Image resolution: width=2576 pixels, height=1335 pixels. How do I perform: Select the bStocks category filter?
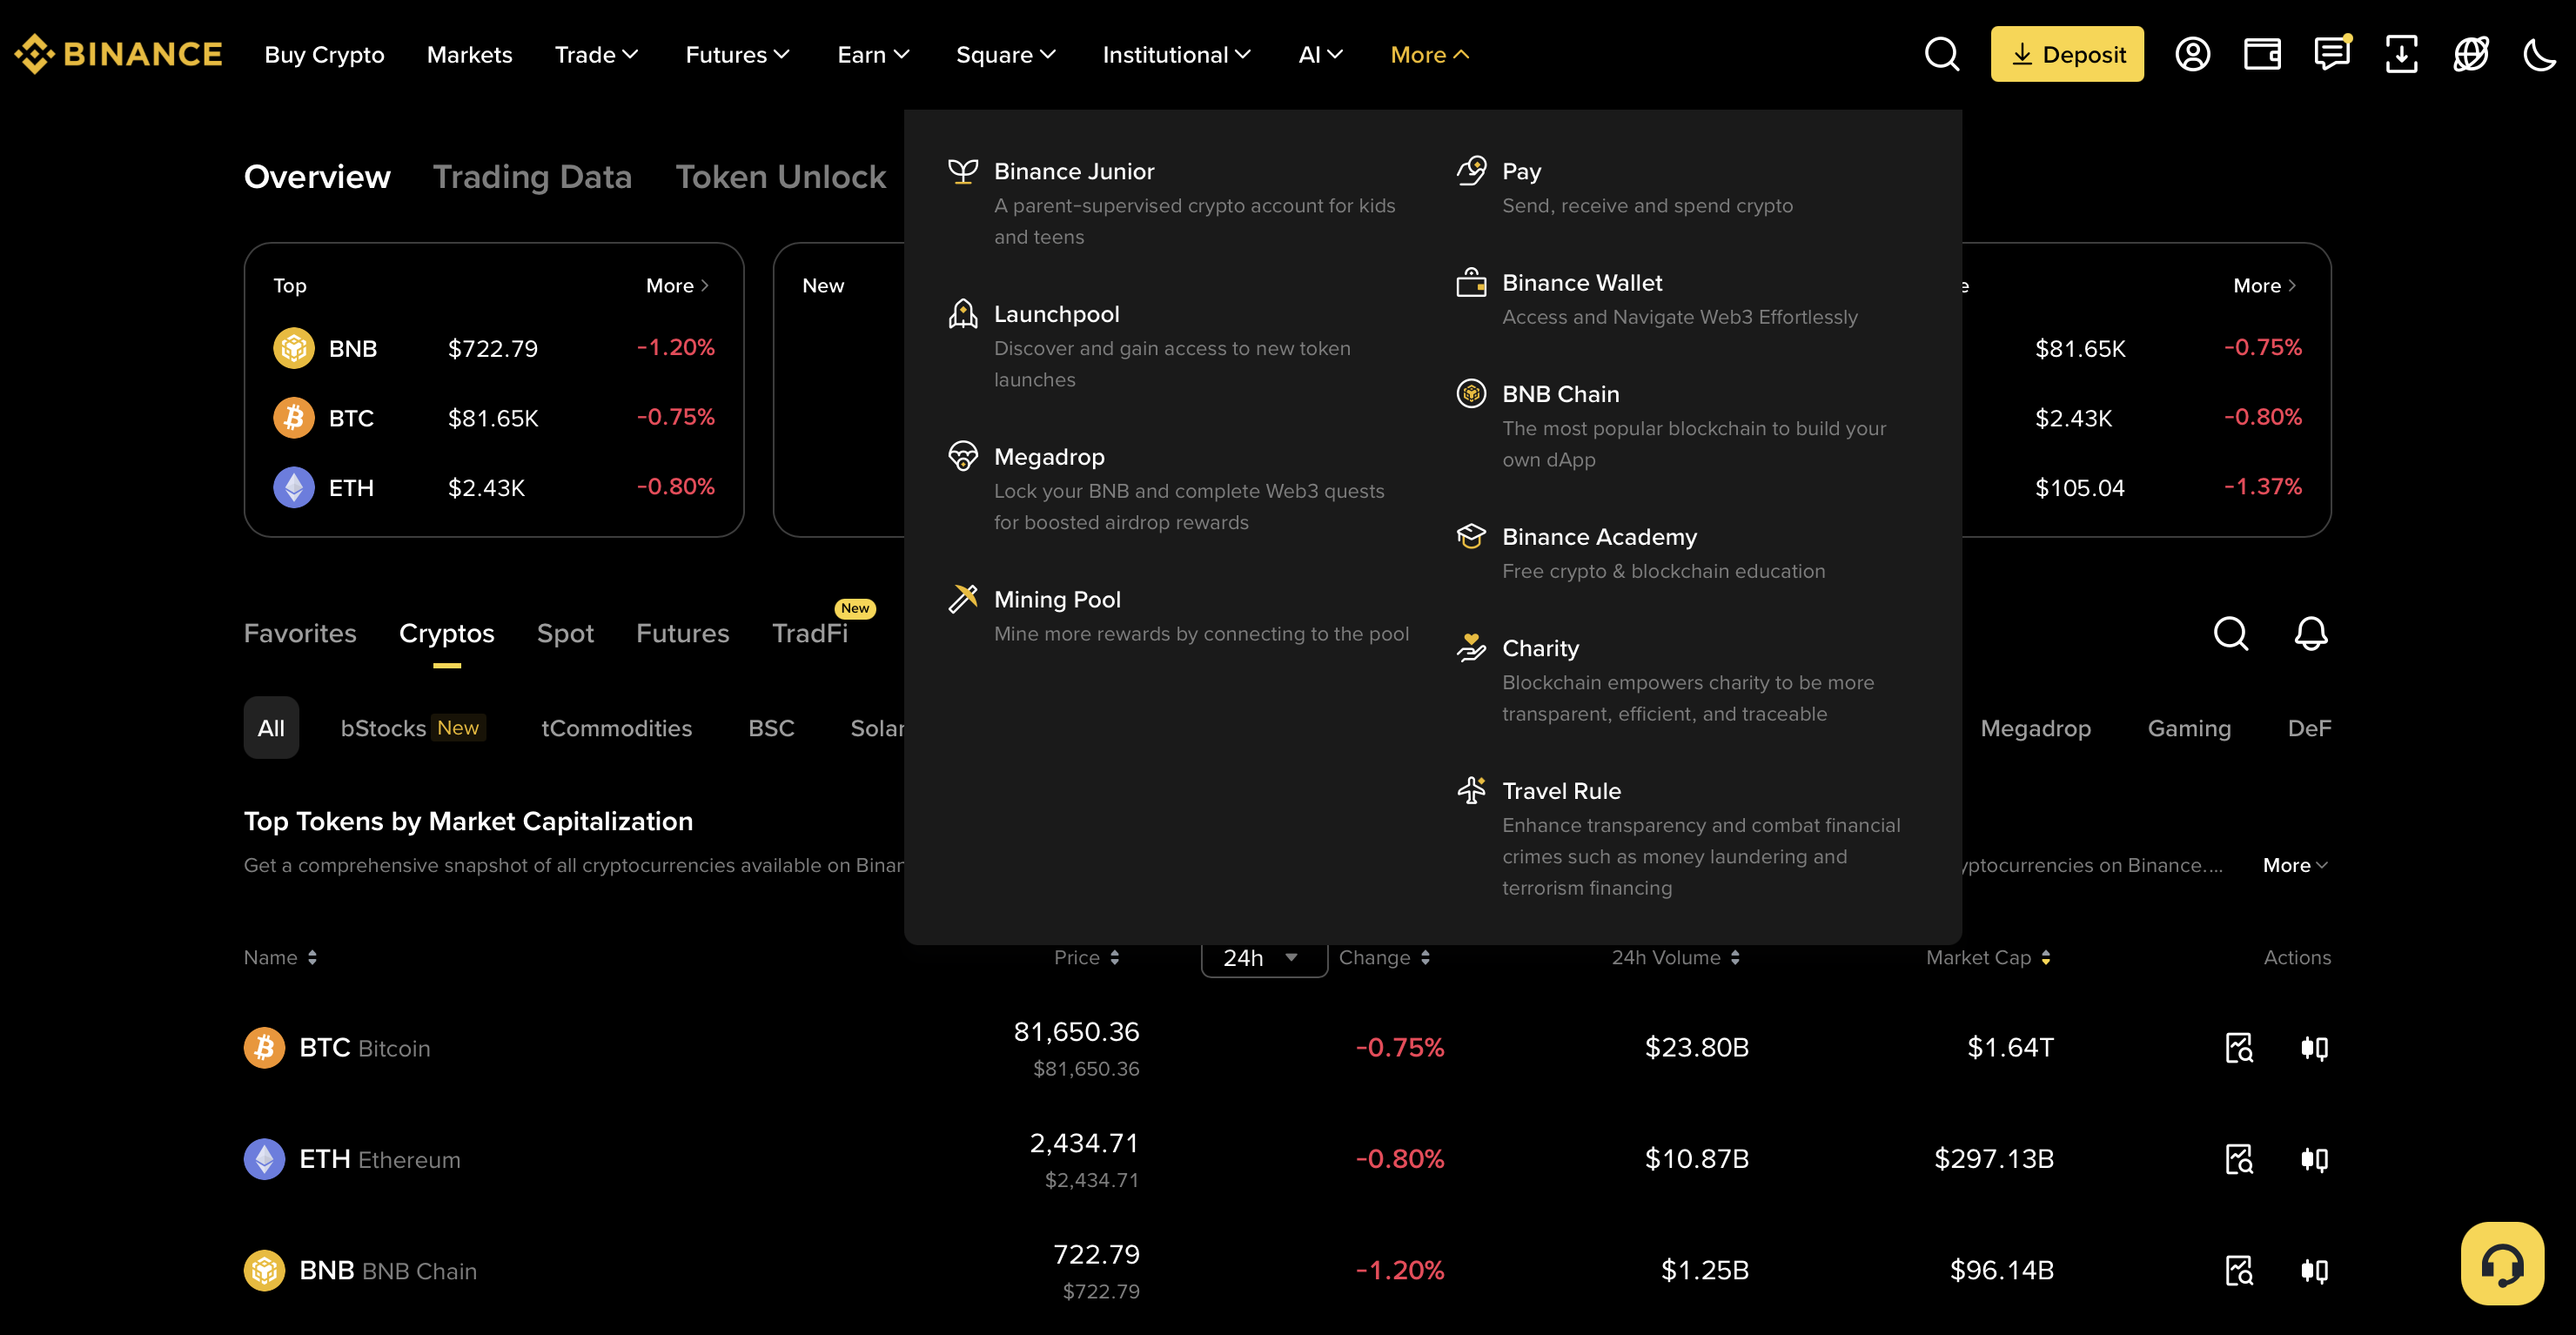pyautogui.click(x=412, y=728)
